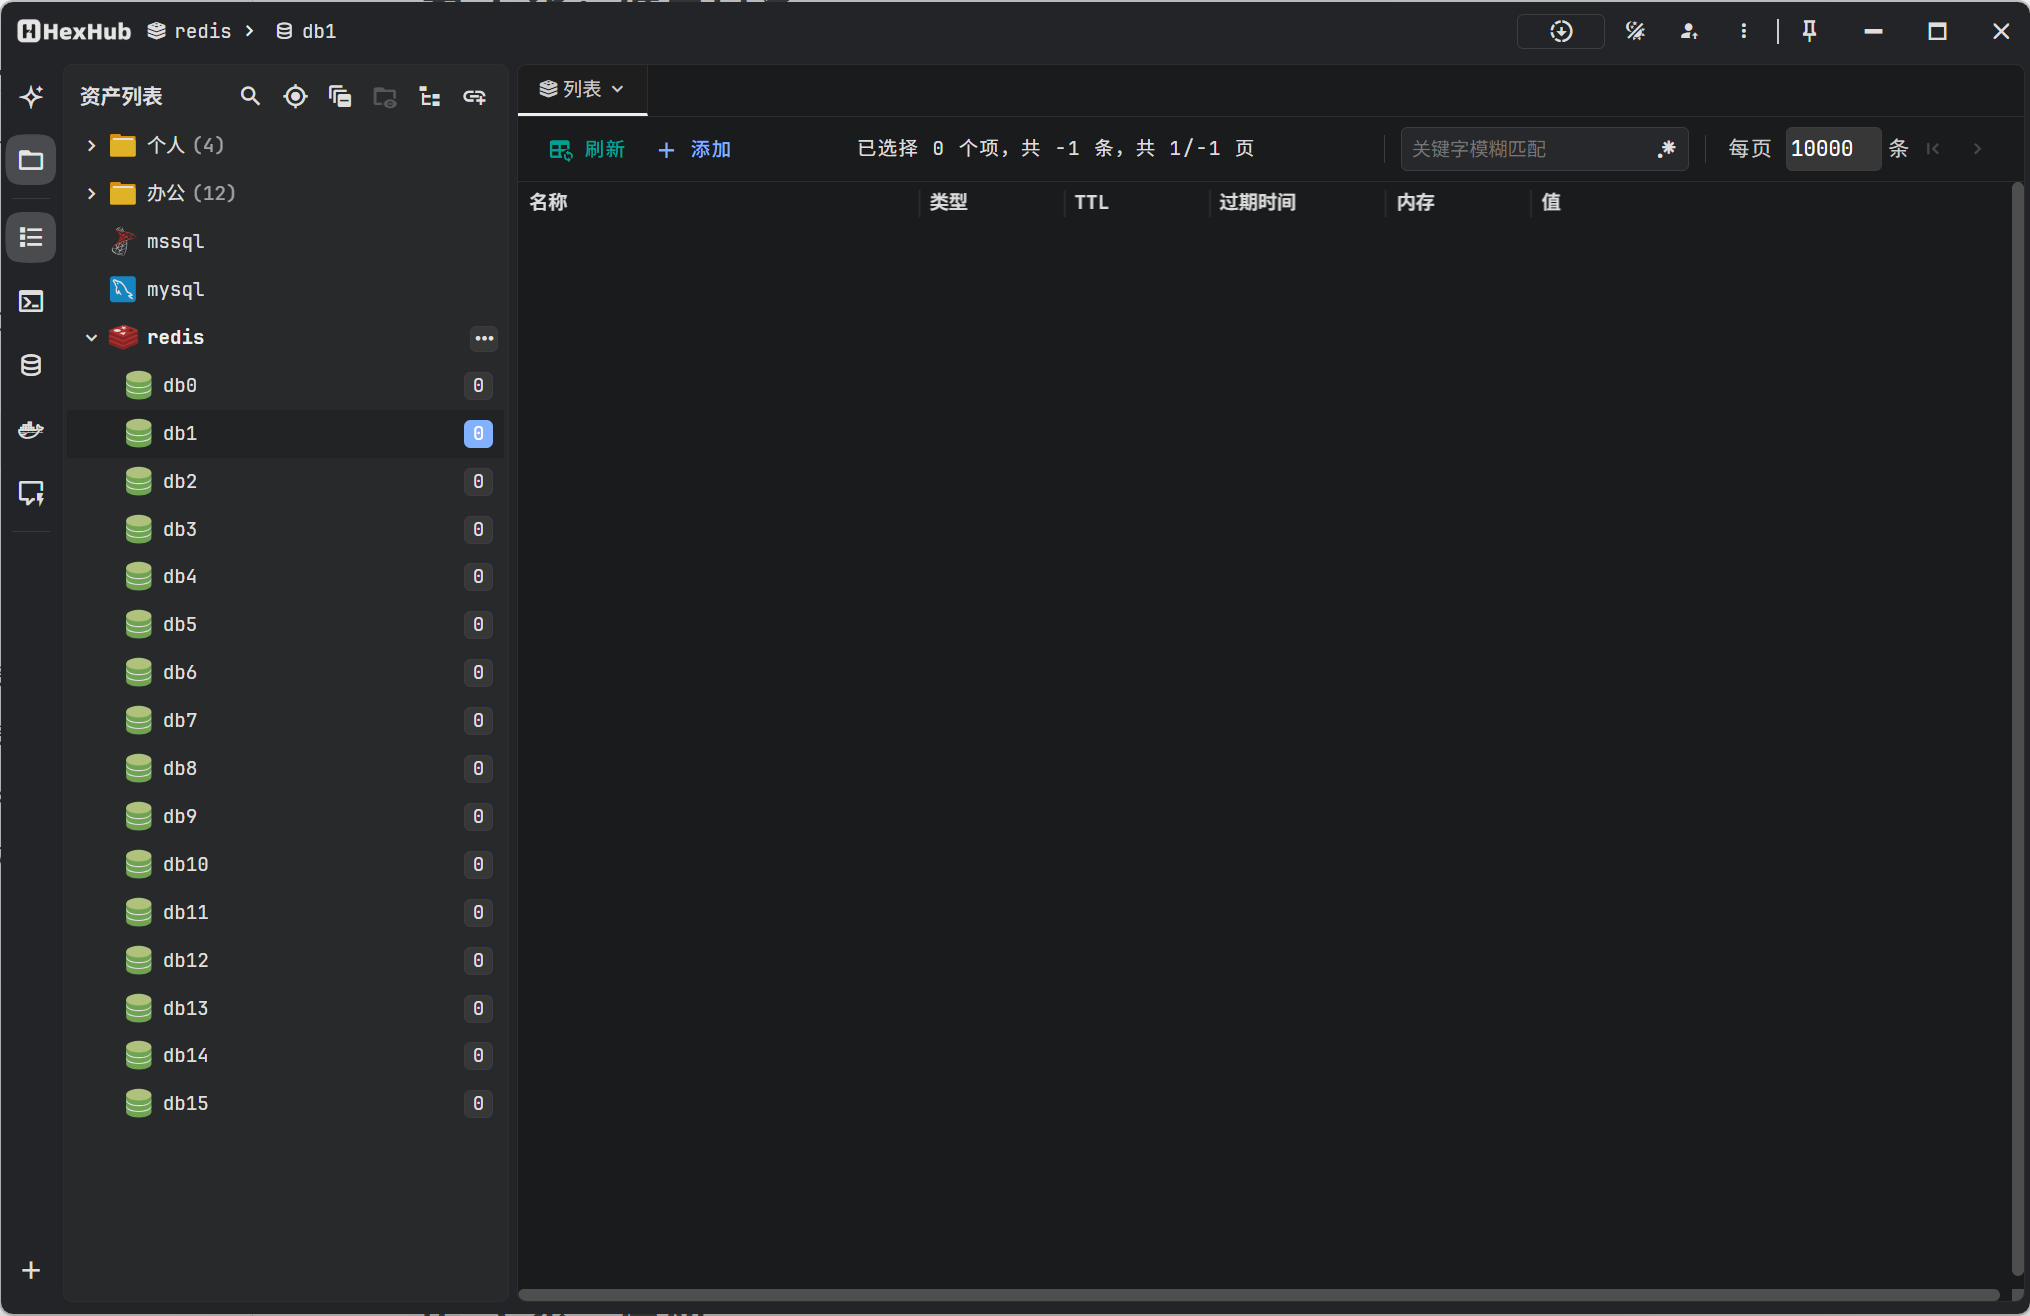Go to next page of results
This screenshot has width=2030, height=1316.
pos(1977,149)
